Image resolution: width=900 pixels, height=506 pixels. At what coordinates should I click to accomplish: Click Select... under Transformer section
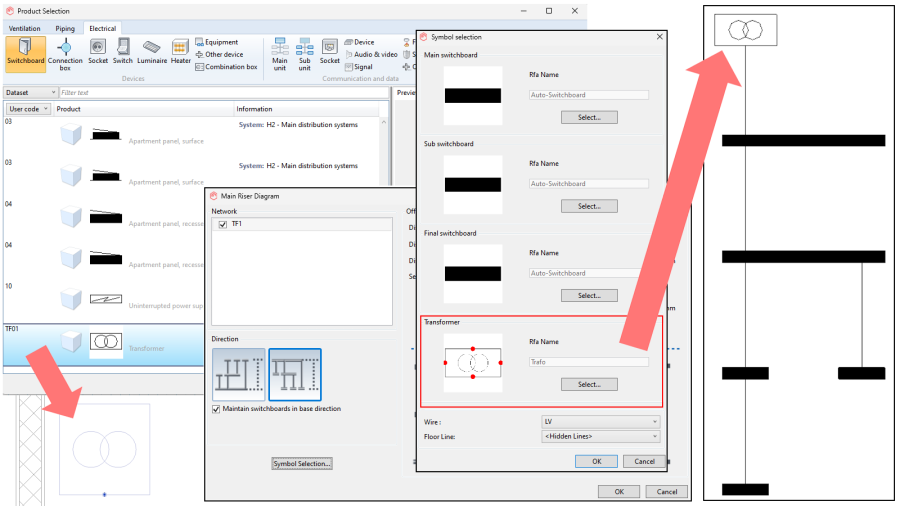tap(589, 384)
